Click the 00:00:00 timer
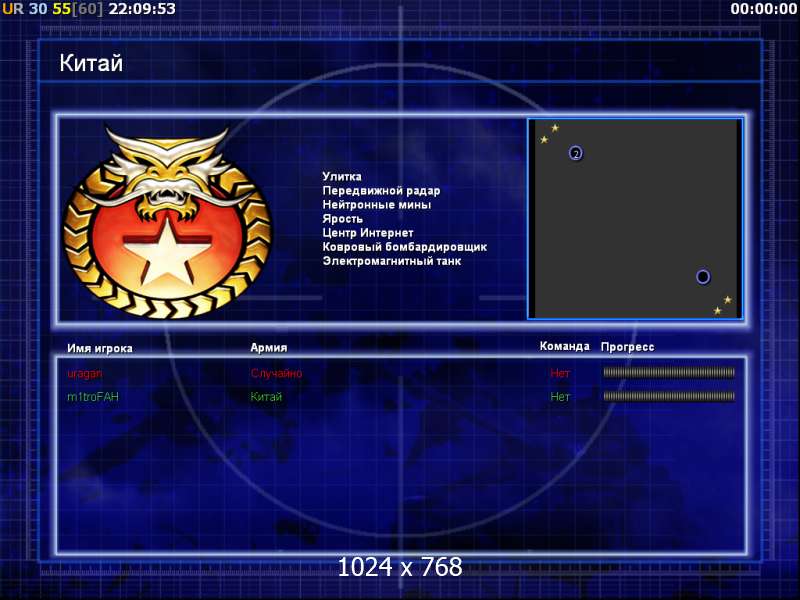The width and height of the screenshot is (800, 600). 763,9
